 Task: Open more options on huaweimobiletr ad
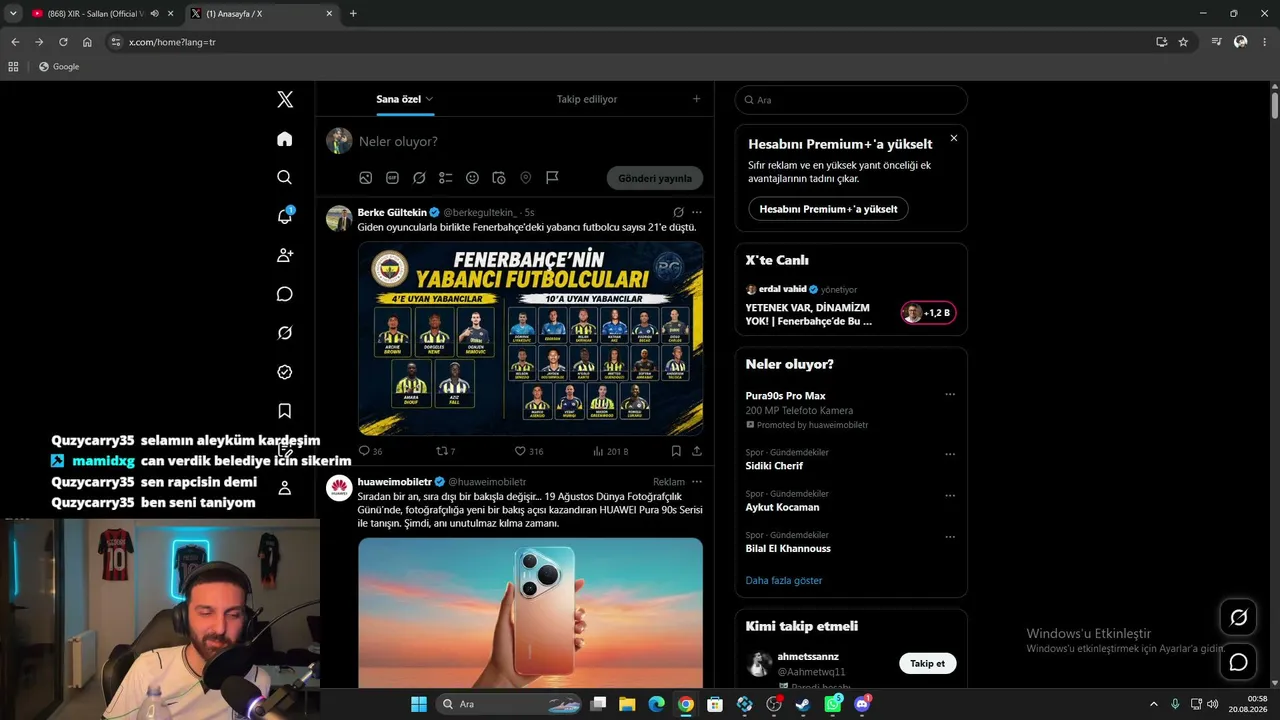(x=697, y=482)
